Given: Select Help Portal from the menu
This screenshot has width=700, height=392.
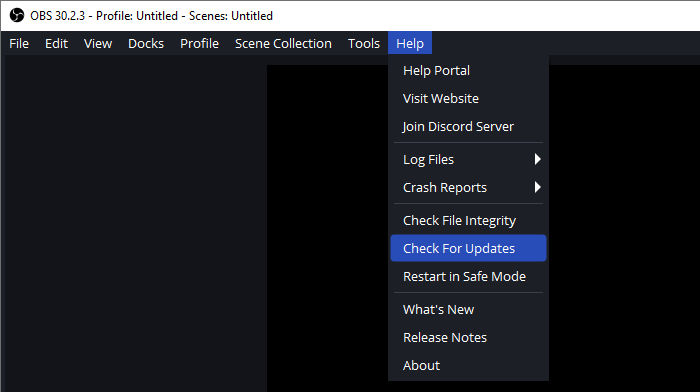Looking at the screenshot, I should click(x=468, y=71).
